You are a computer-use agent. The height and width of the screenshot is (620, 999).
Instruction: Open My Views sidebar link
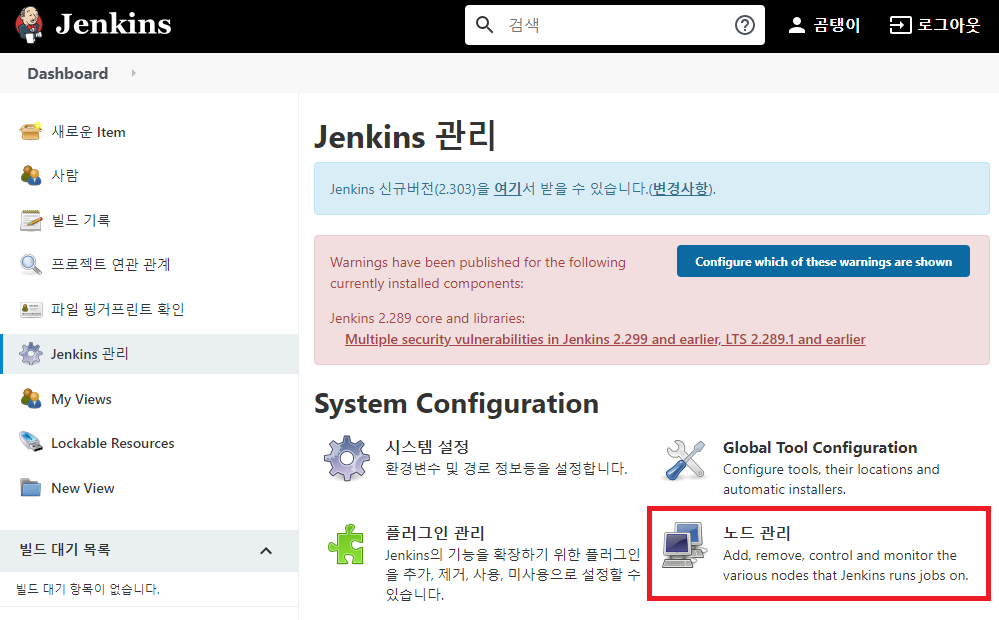pos(82,399)
